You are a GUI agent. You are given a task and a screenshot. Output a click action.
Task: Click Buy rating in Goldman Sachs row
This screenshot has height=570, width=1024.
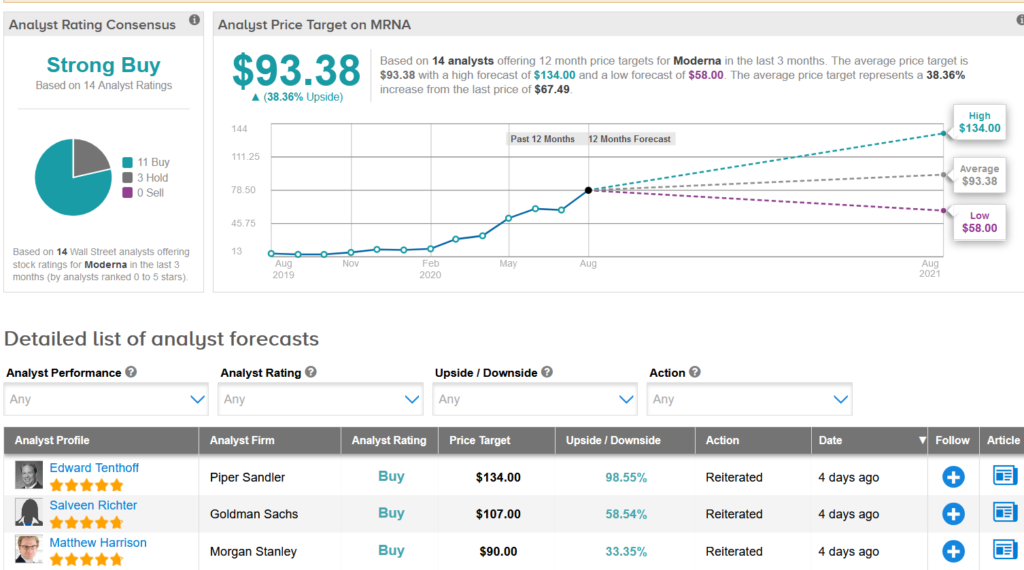click(x=391, y=513)
